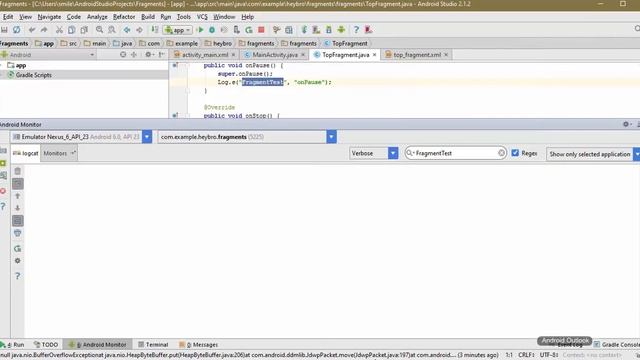
Task: Click the Synchronize toolbar icon
Action: click(x=16, y=30)
